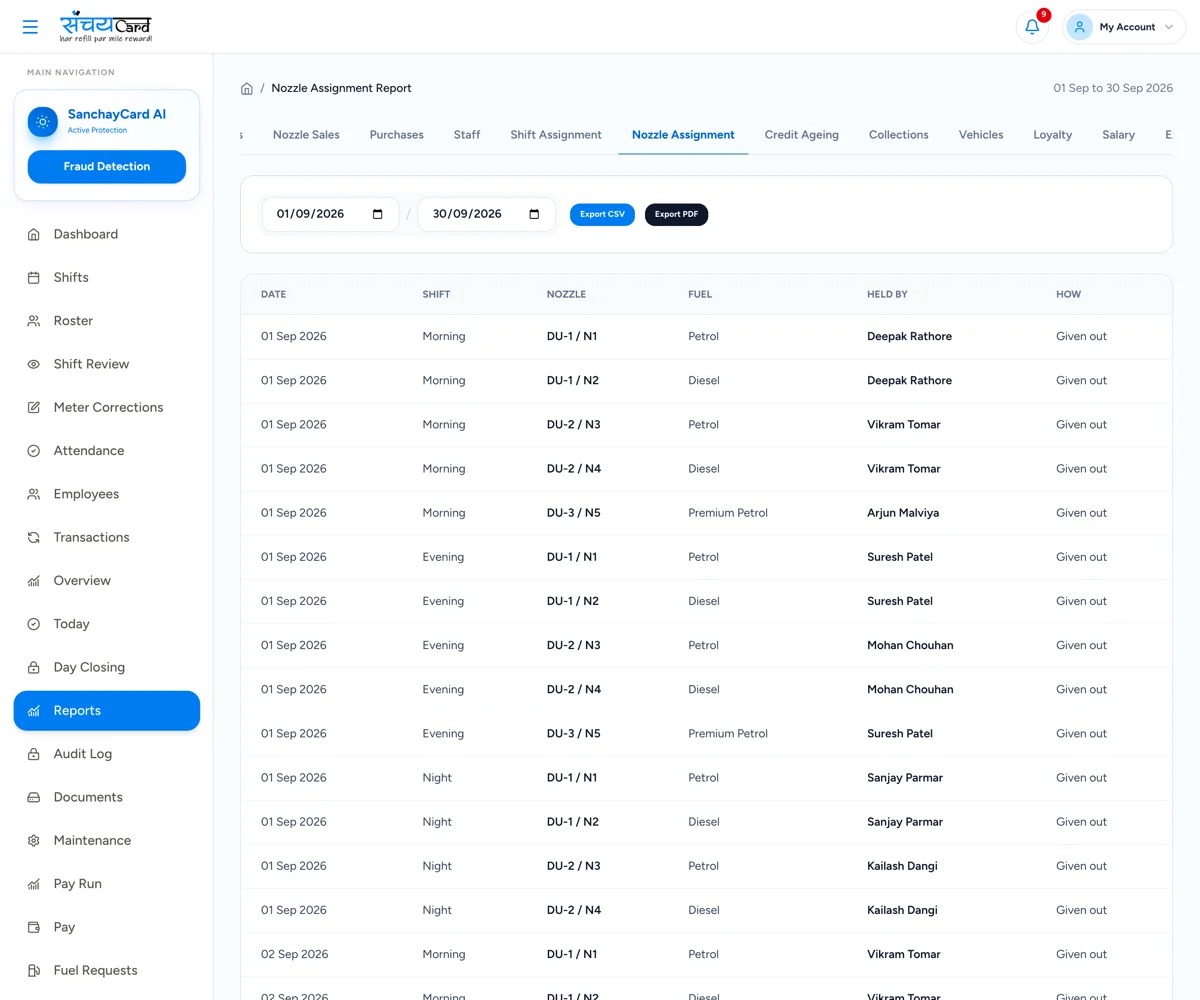Click the end date field 30/09/2026
This screenshot has width=1200, height=1000.
pos(487,214)
